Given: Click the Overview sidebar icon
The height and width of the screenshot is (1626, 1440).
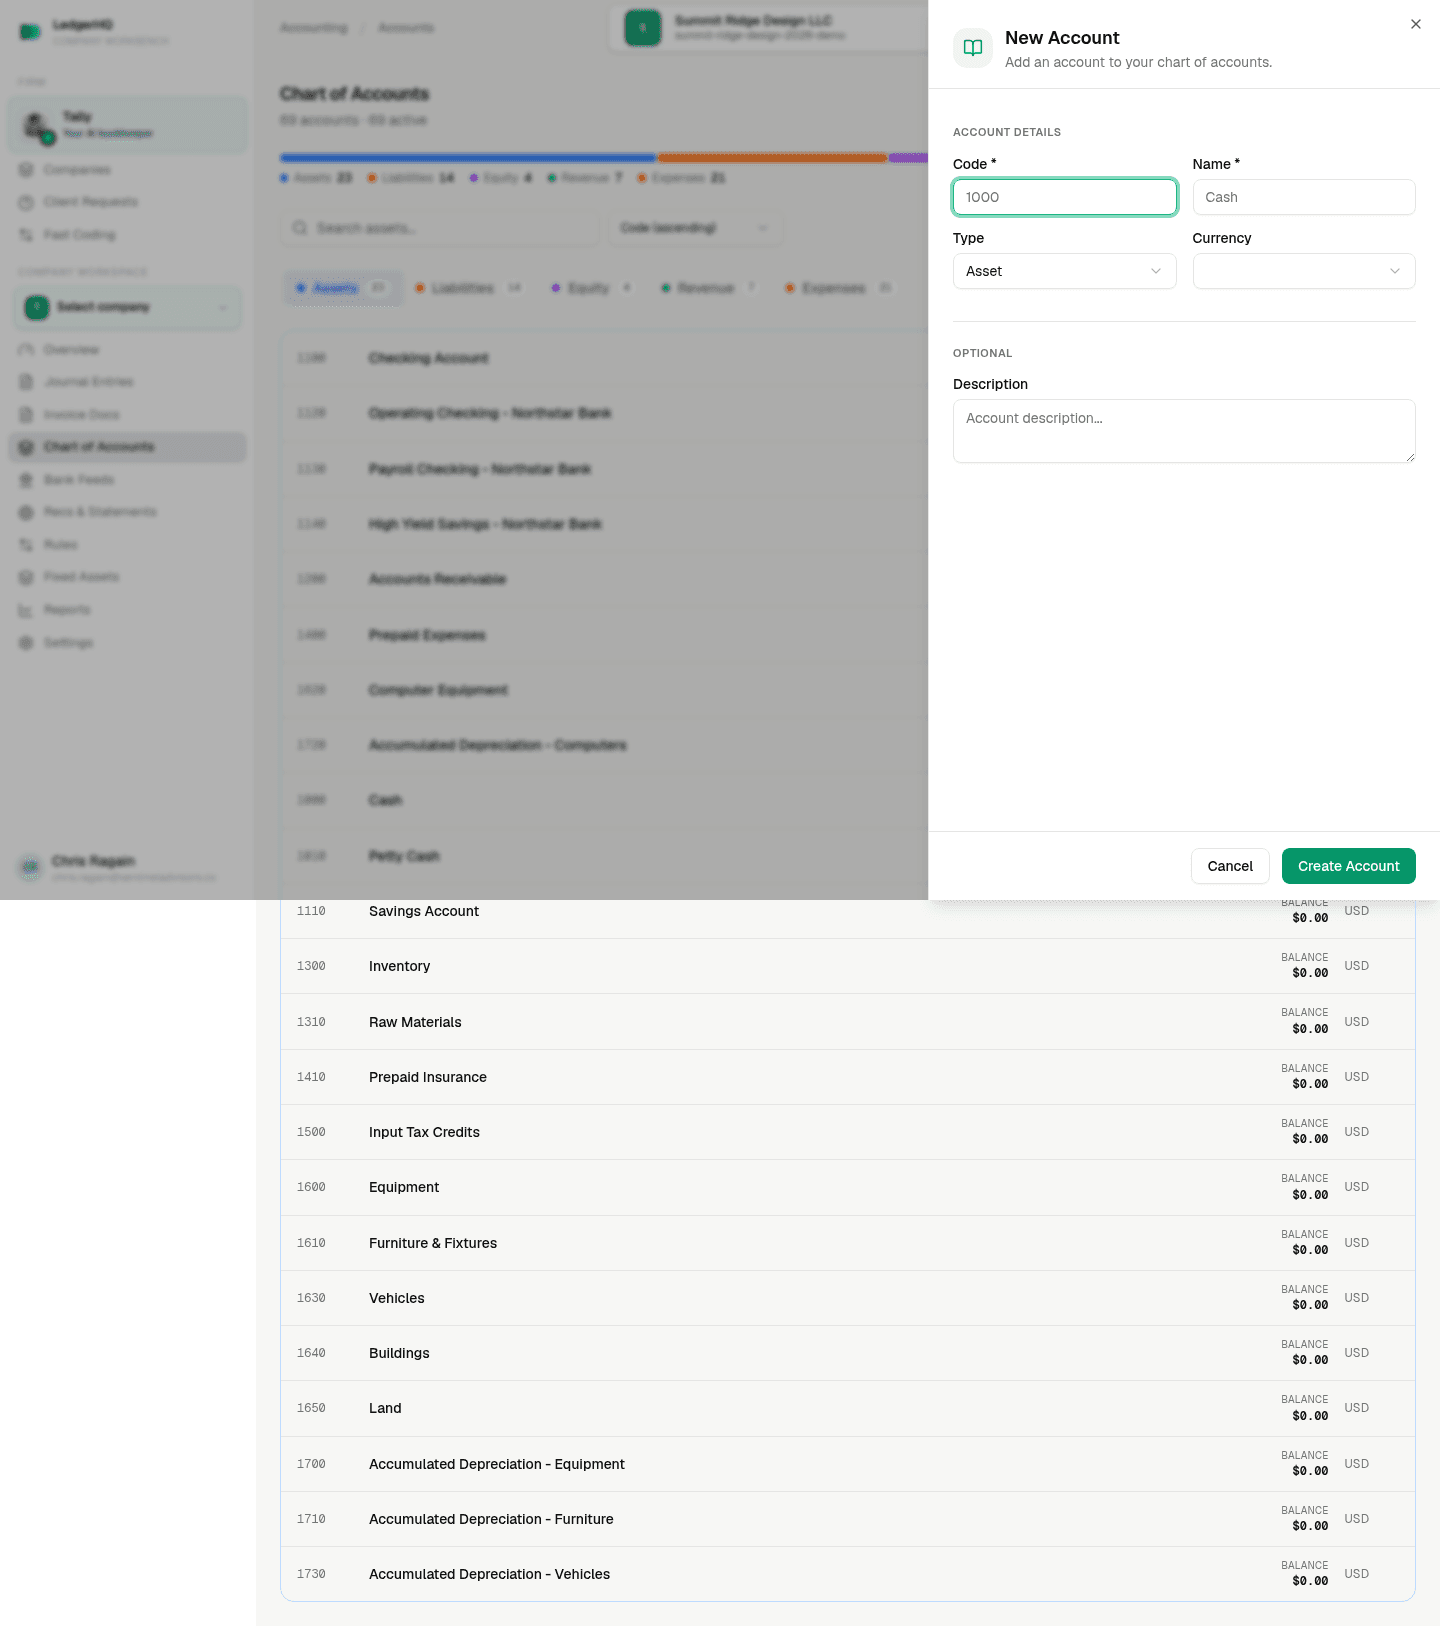Looking at the screenshot, I should [26, 350].
